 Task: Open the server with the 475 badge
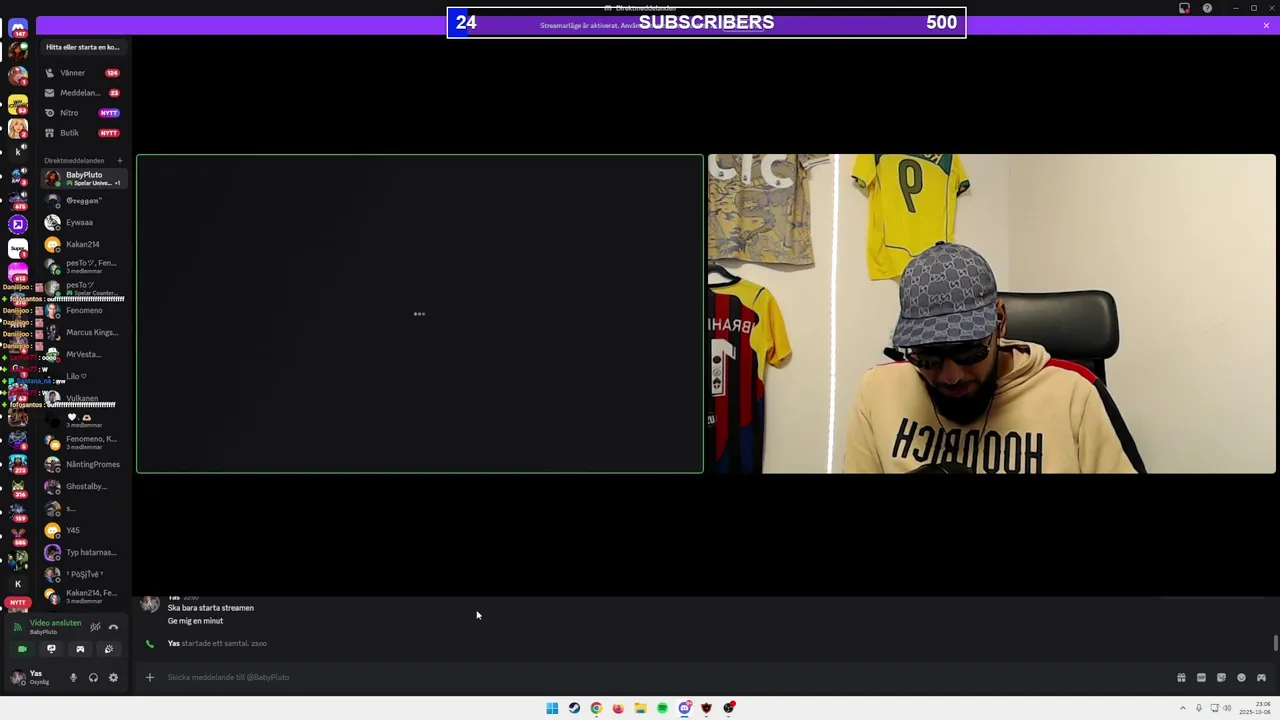pos(17,201)
